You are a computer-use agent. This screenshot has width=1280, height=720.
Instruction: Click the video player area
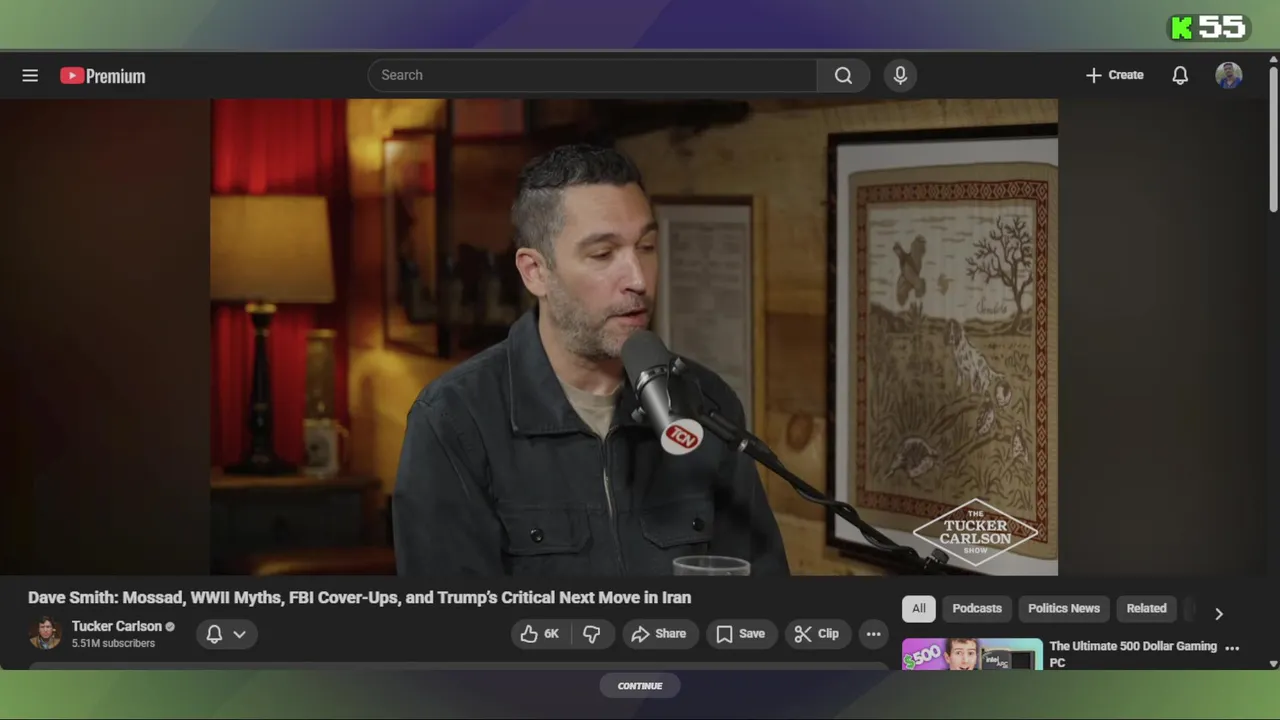tap(634, 337)
